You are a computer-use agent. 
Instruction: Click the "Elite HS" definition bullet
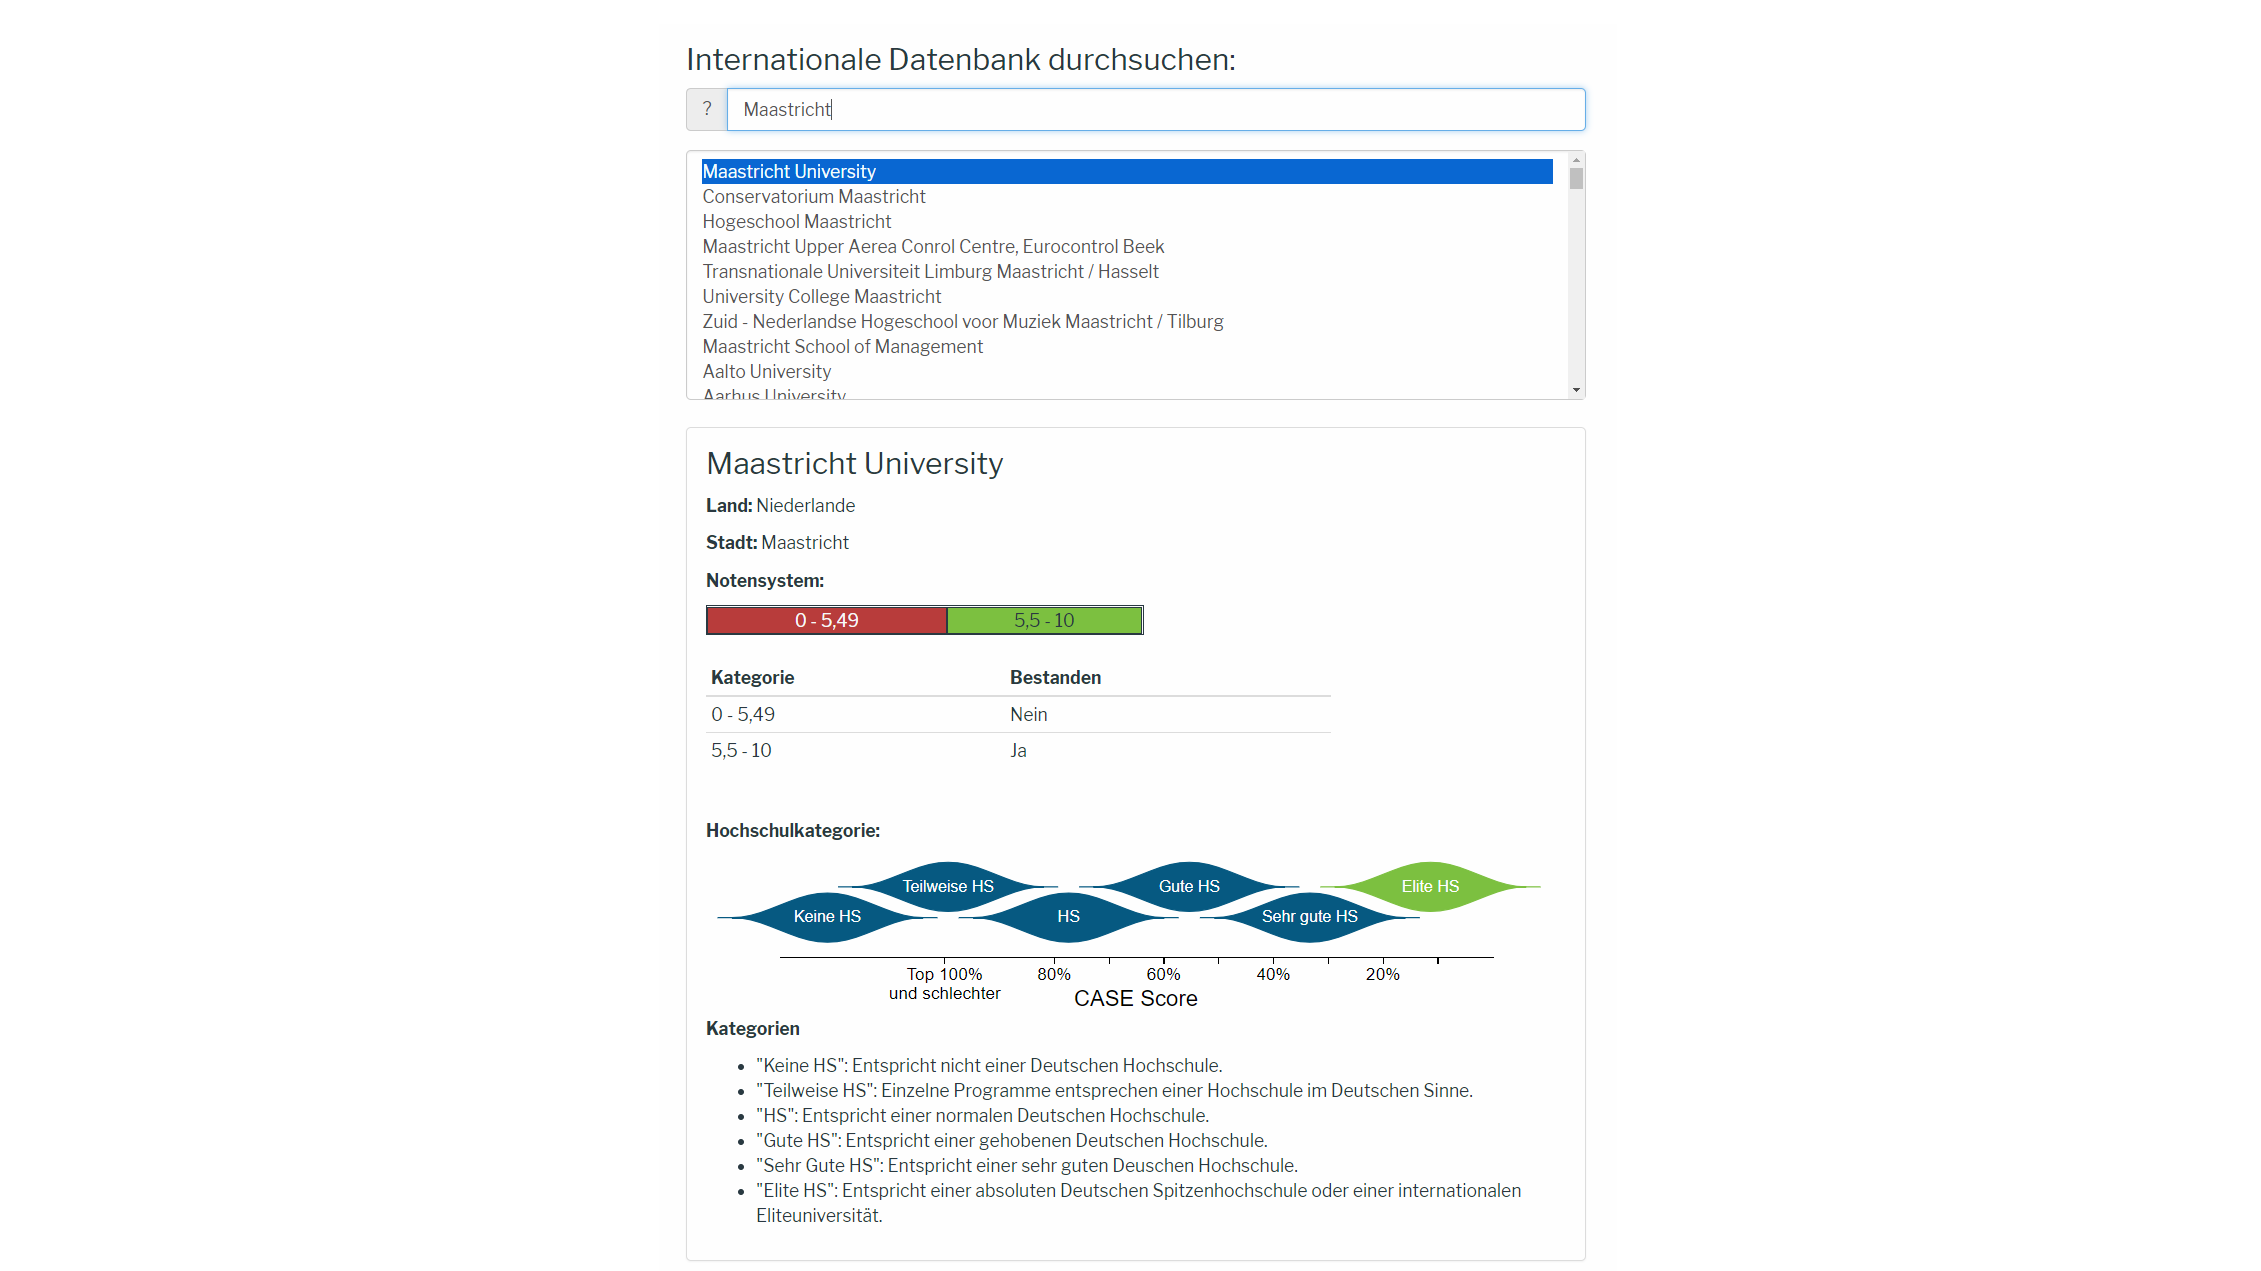1138,1203
